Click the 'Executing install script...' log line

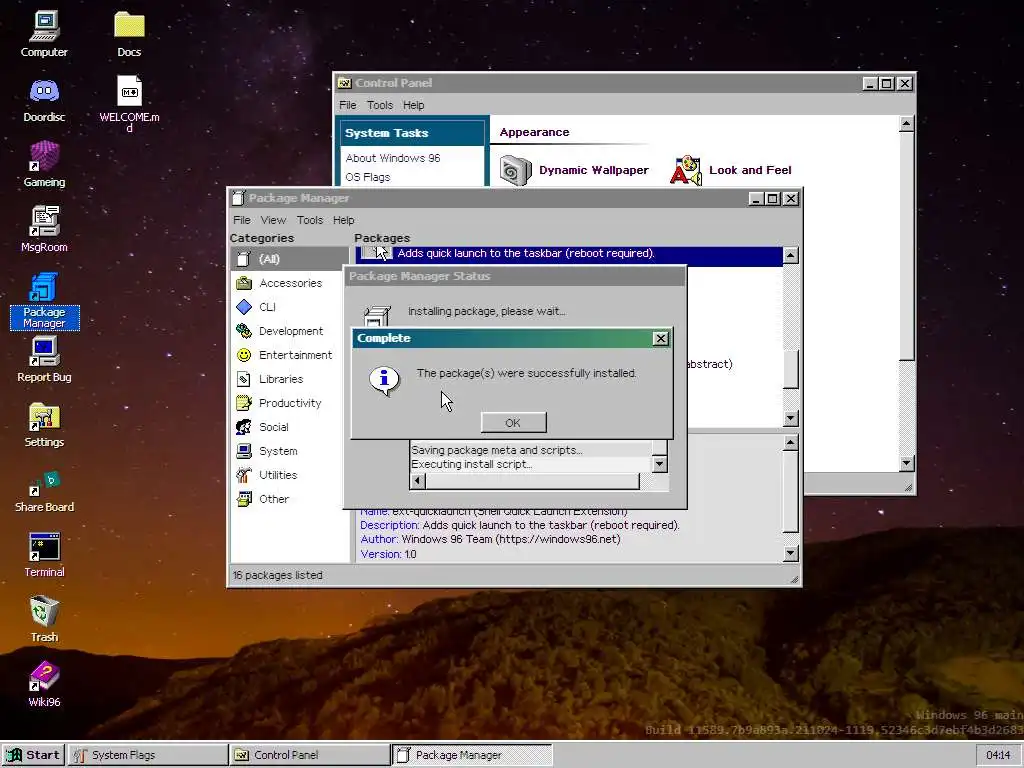coord(472,464)
